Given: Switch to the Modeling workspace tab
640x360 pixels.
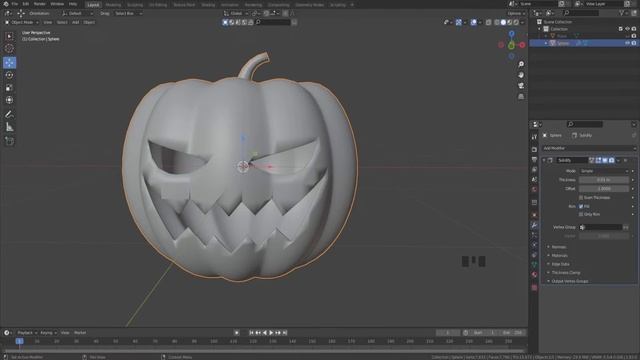Looking at the screenshot, I should coord(113,5).
